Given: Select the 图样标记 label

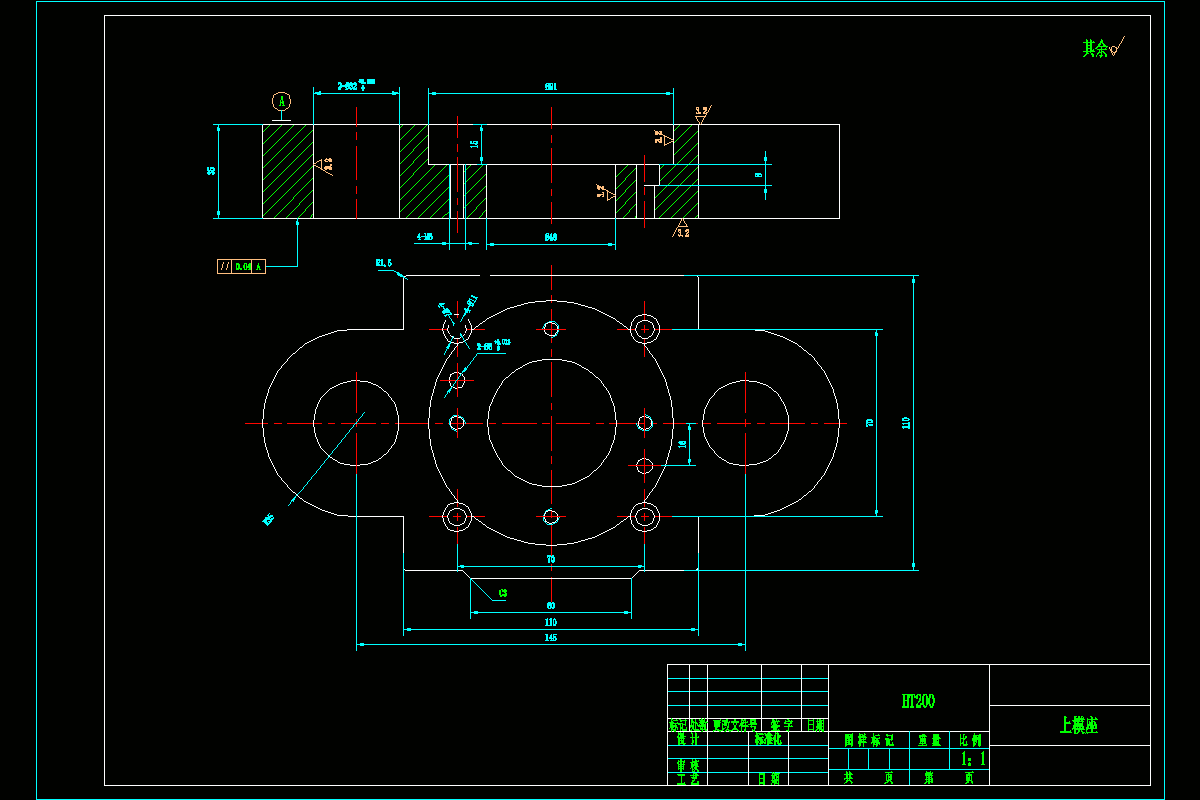Looking at the screenshot, I should tap(868, 740).
